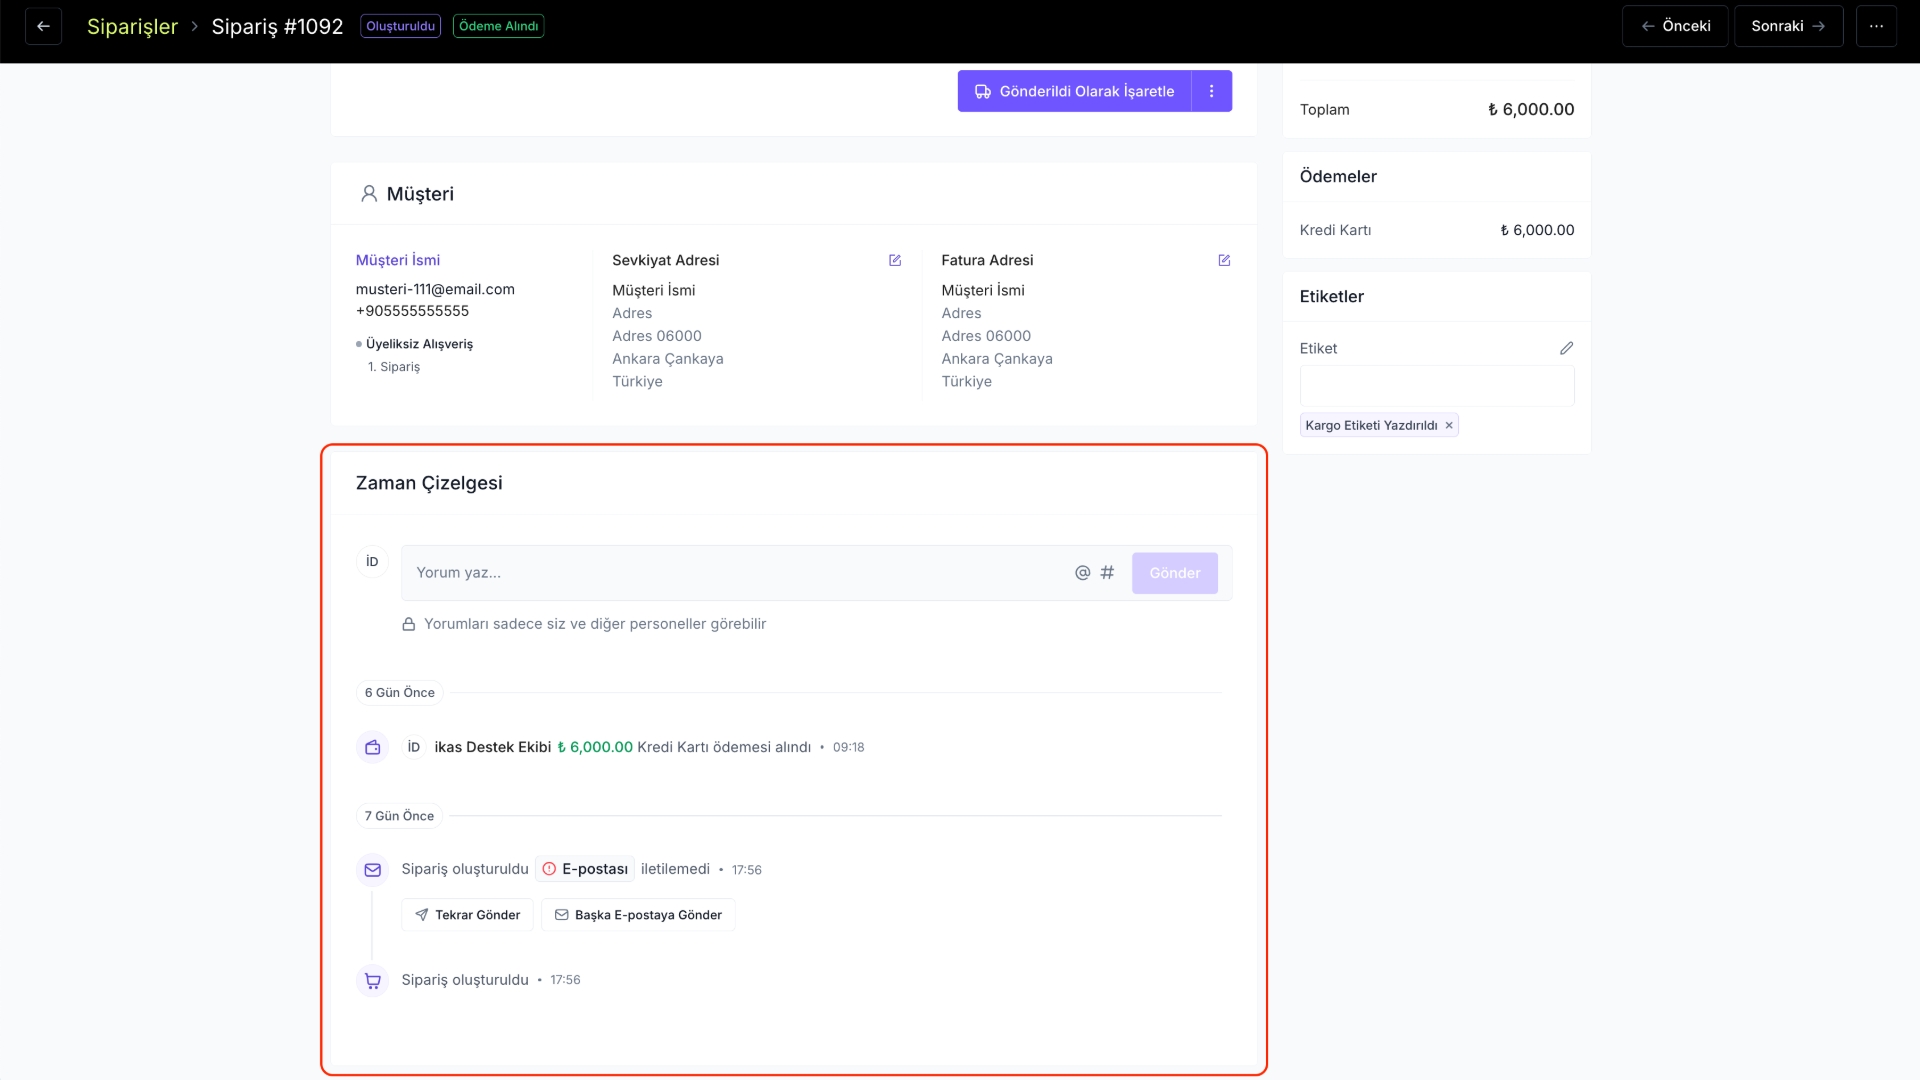The image size is (1920, 1080).
Task: Click the Toplam ₺ 6,000.00 value
Action: pos(1531,110)
